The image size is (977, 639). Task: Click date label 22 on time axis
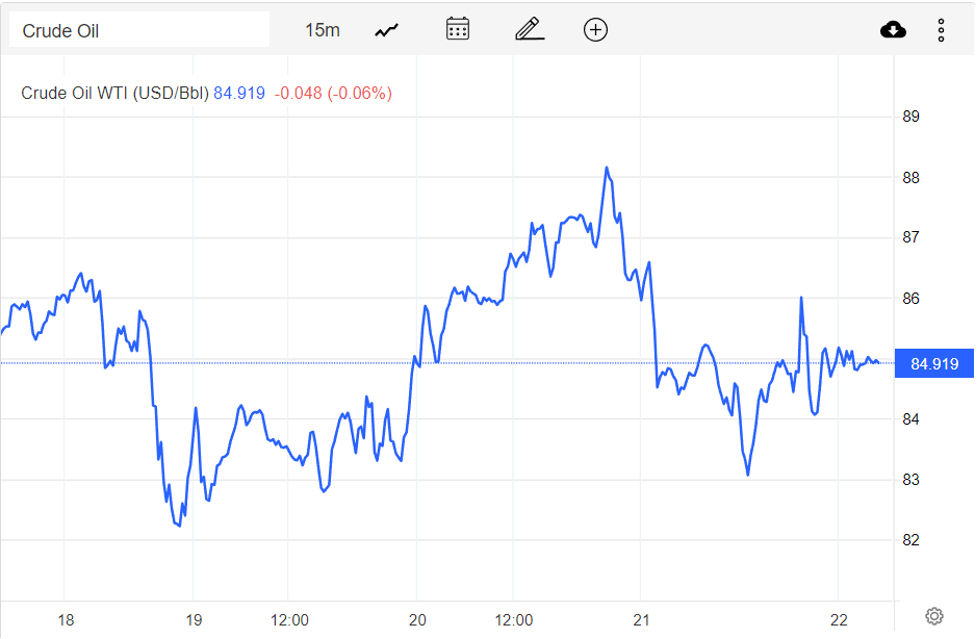(838, 620)
